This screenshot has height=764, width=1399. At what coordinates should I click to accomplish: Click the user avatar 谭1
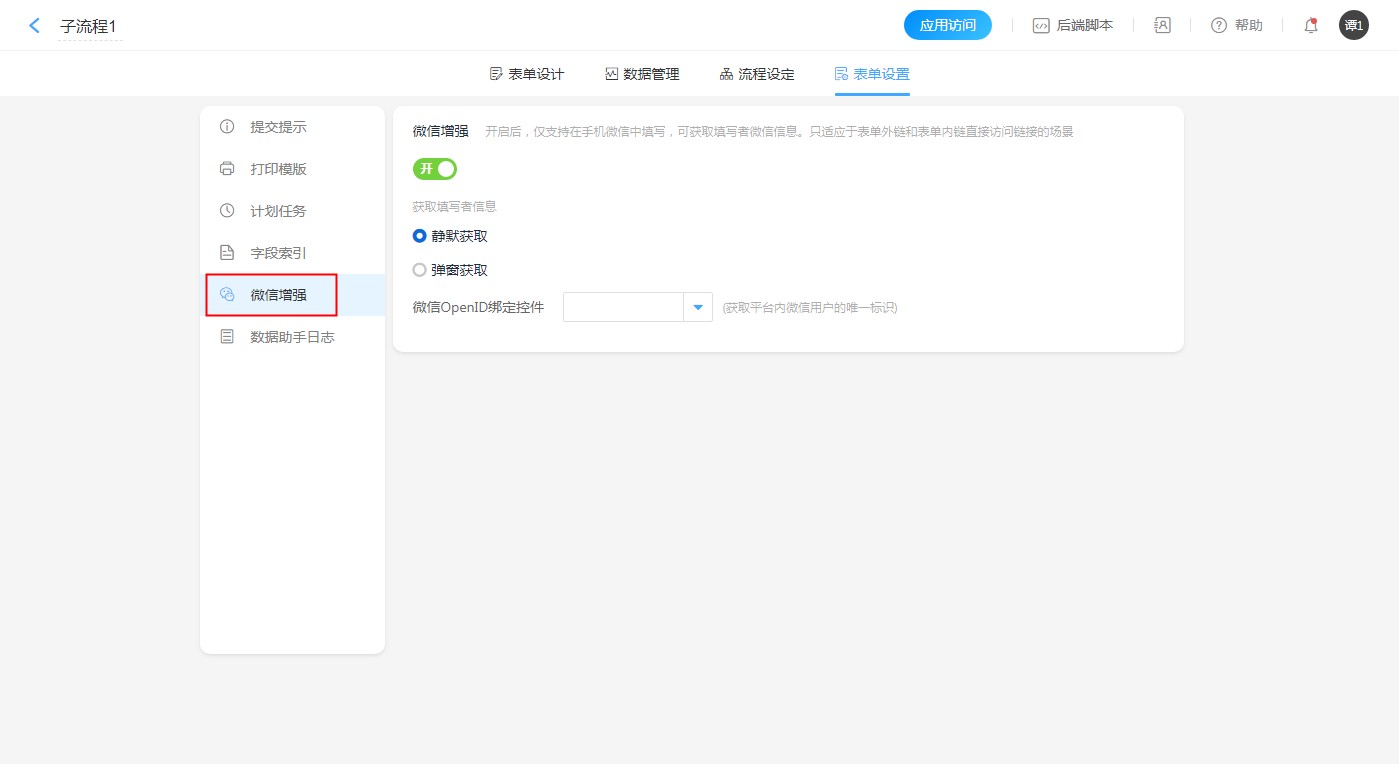pyautogui.click(x=1353, y=26)
